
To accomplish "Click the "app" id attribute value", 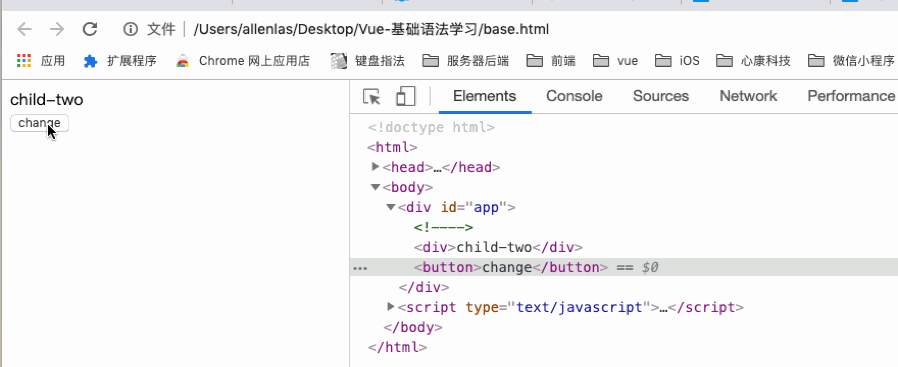I will 486,207.
